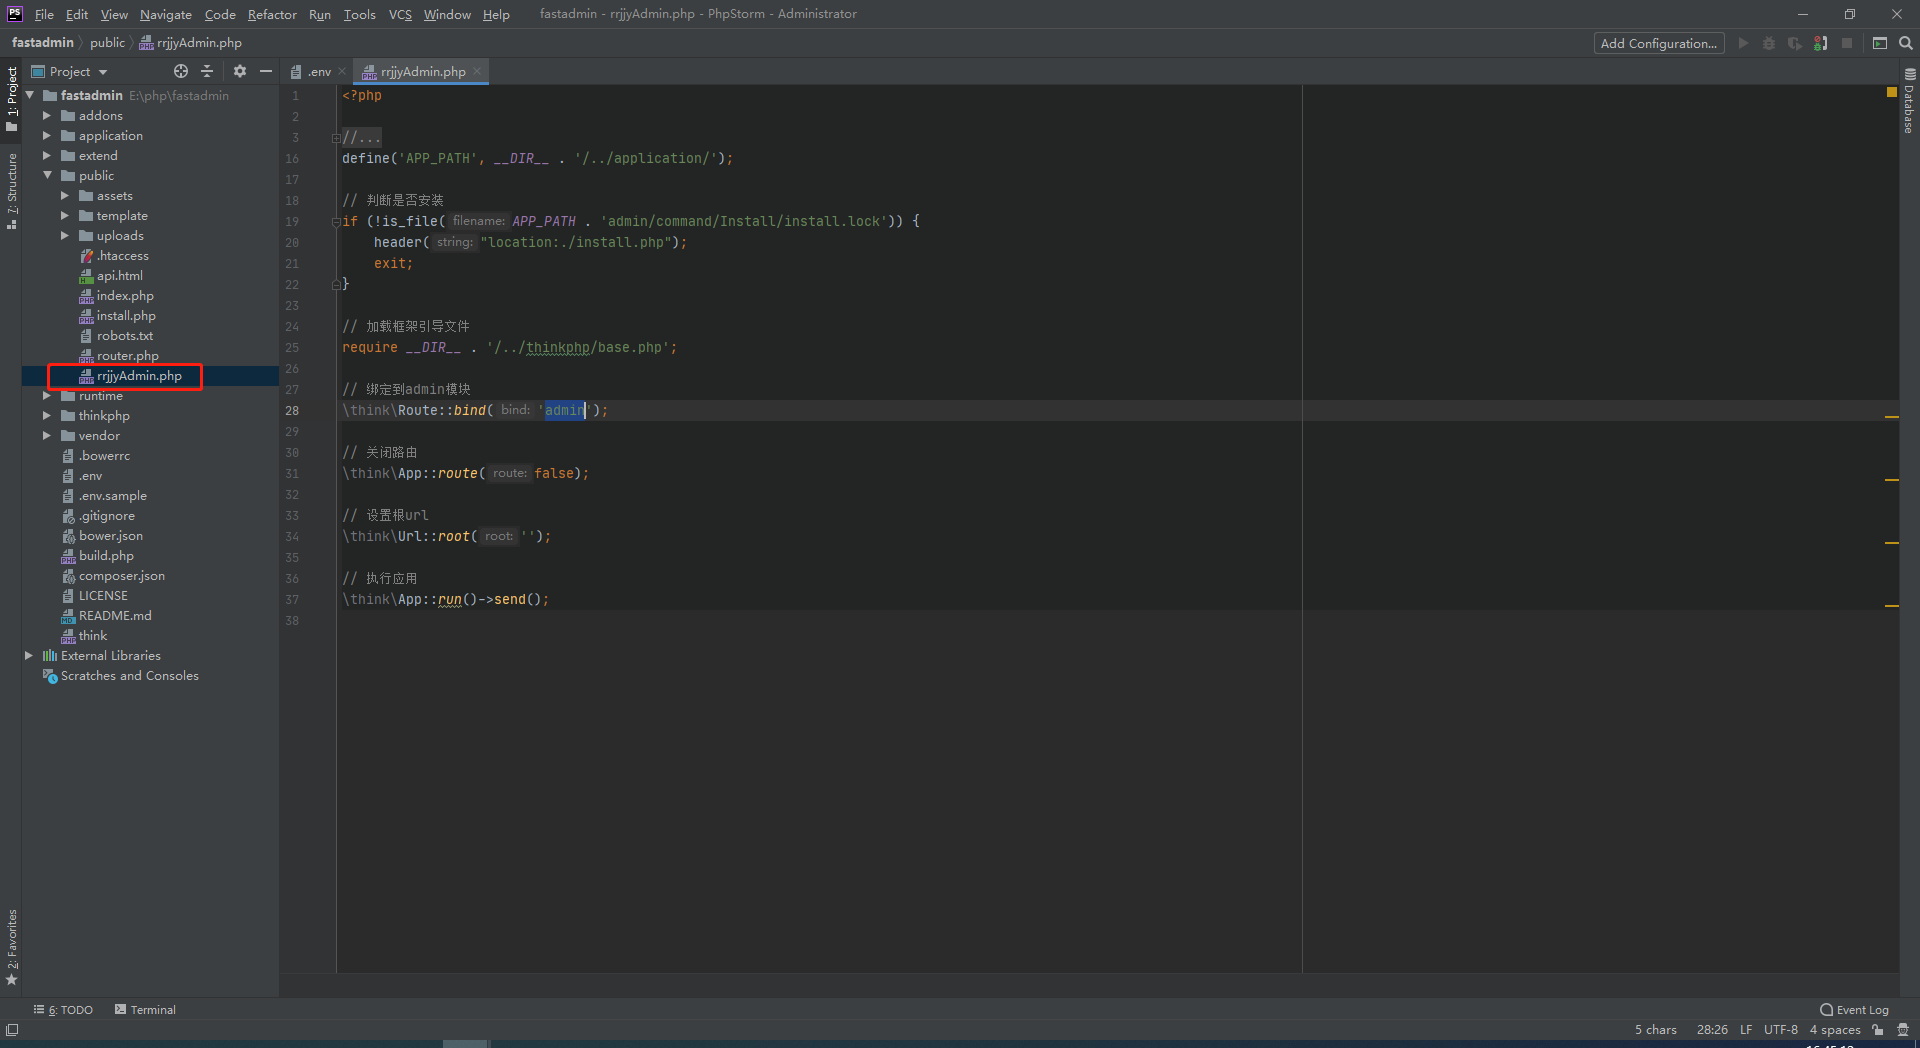Click the Stop square icon

click(1847, 43)
